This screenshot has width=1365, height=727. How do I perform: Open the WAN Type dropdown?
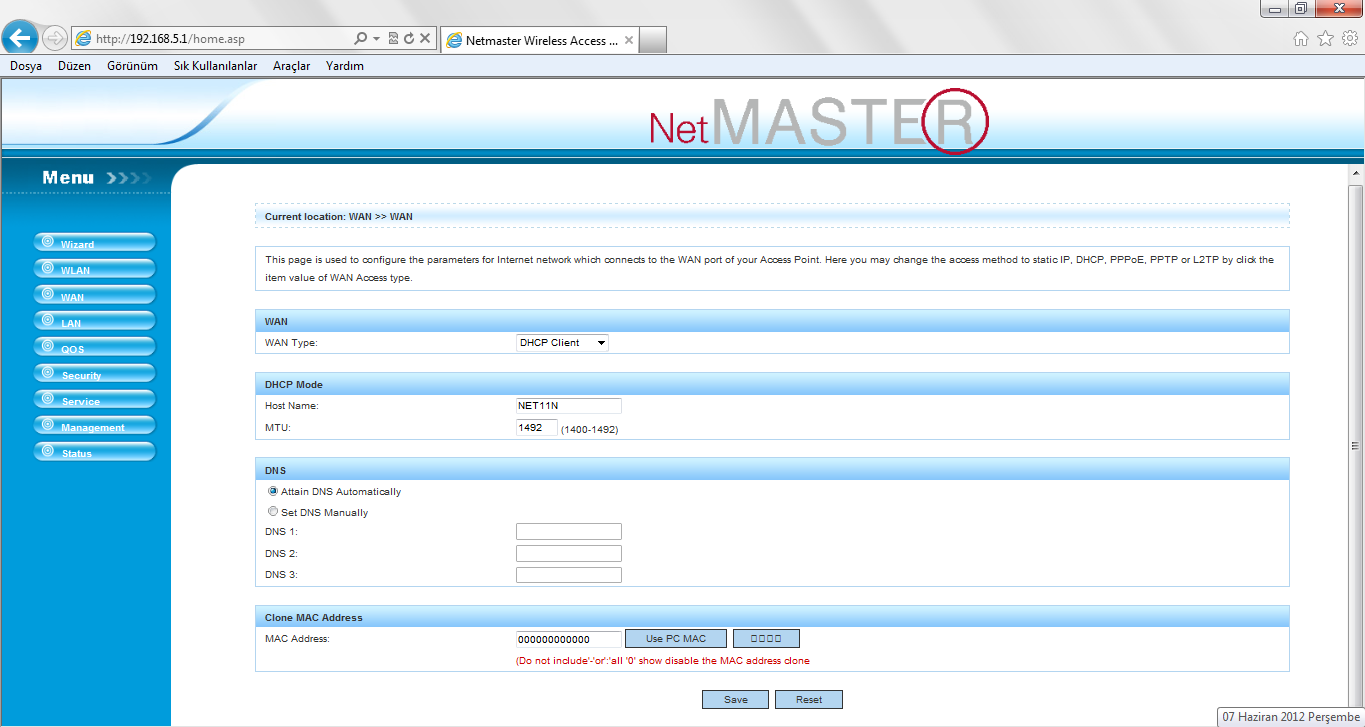point(562,343)
